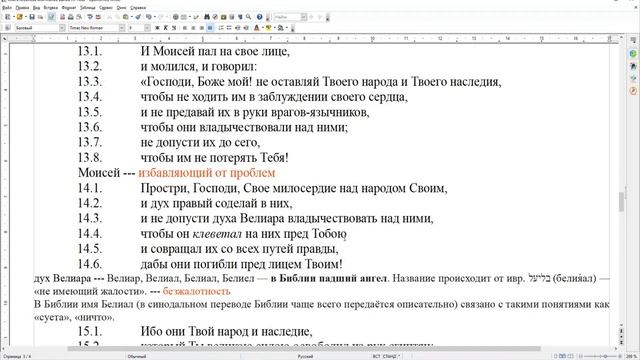Open the Styles and Formatting icon
The height and width of the screenshot is (360, 640).
[x=7, y=28]
